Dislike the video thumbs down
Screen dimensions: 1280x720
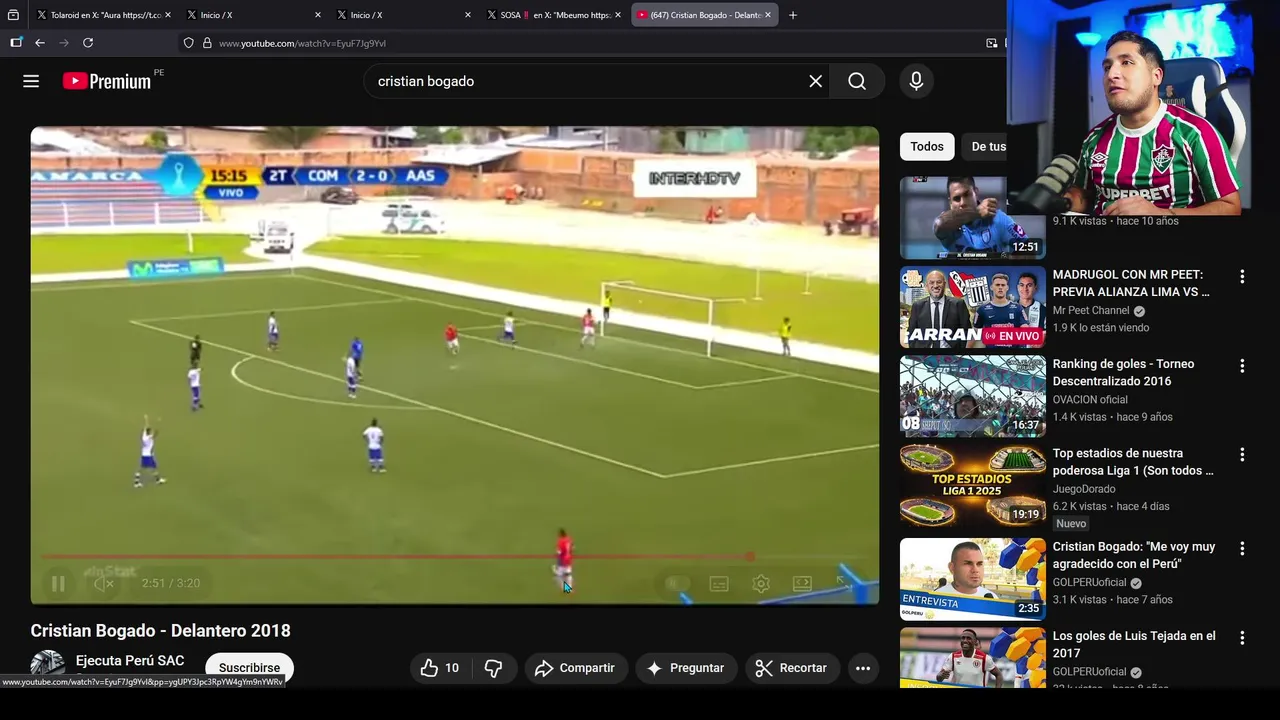pyautogui.click(x=494, y=668)
